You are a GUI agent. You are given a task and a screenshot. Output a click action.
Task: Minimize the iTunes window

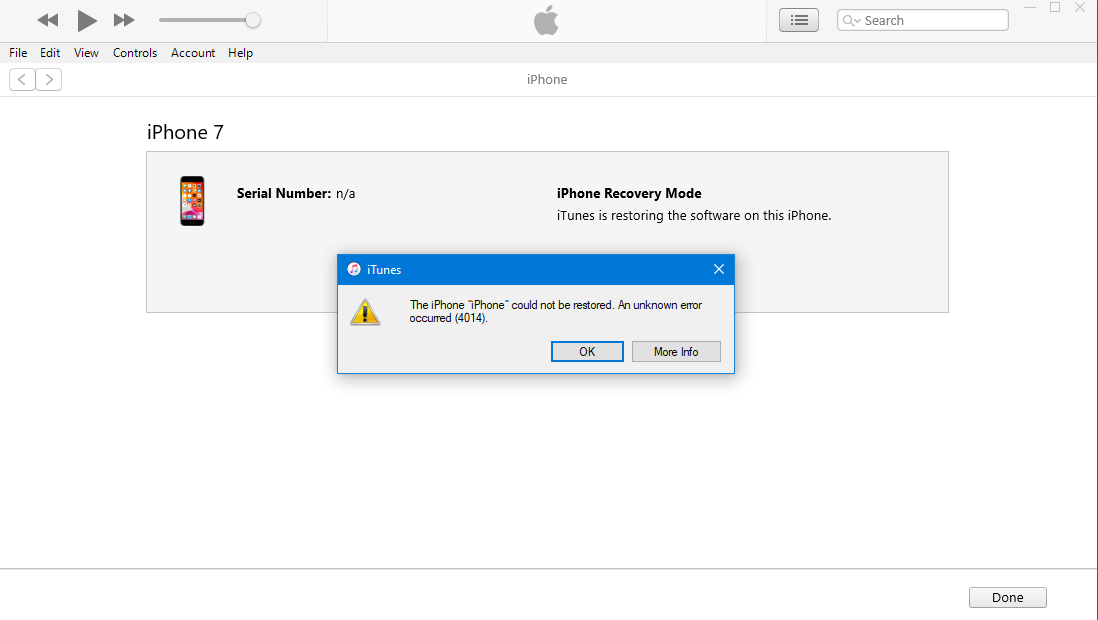point(1029,8)
